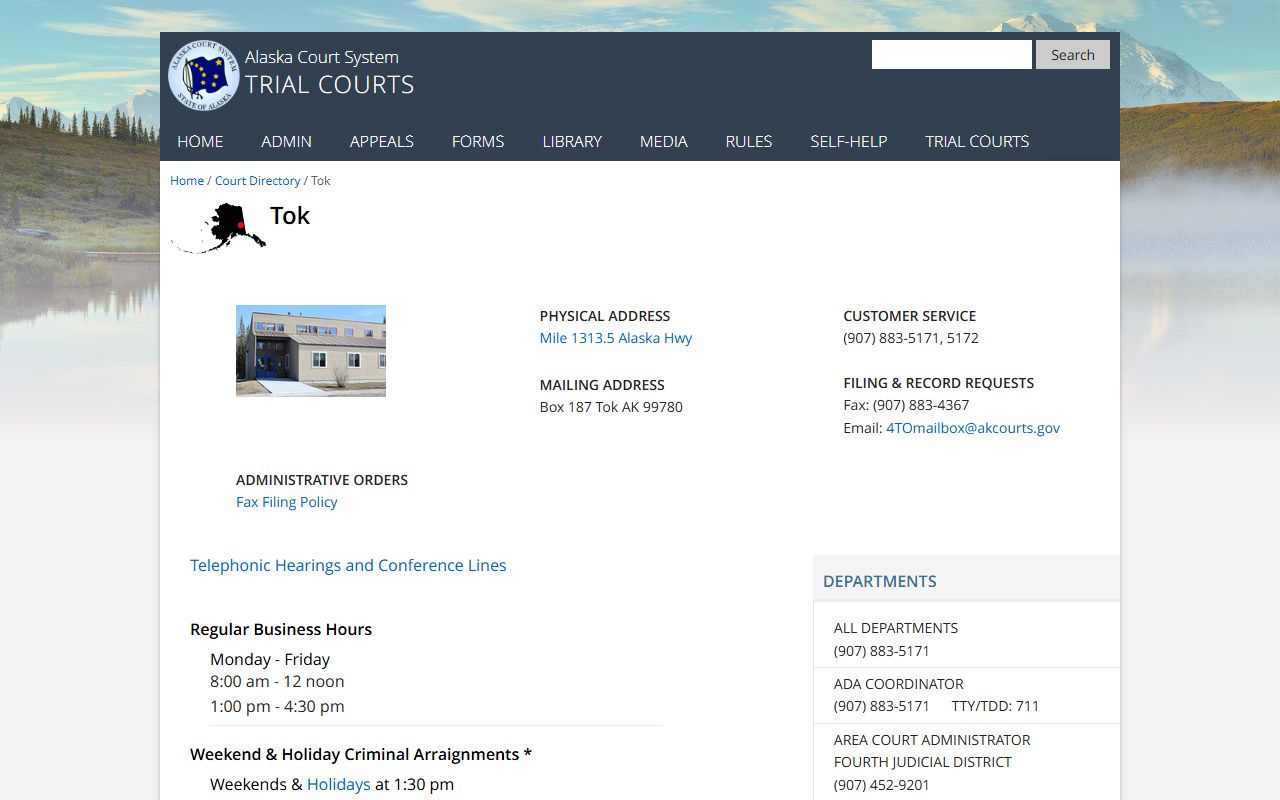Click the search input field

(x=952, y=55)
